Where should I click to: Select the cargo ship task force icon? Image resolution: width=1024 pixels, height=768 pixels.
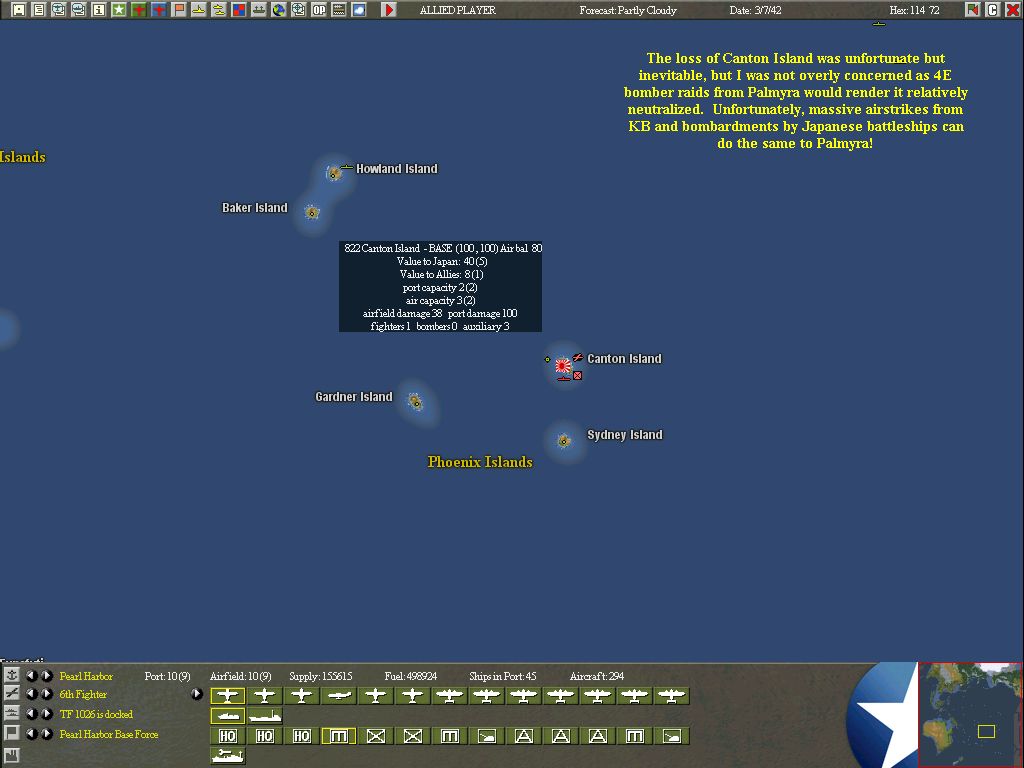tap(264, 716)
